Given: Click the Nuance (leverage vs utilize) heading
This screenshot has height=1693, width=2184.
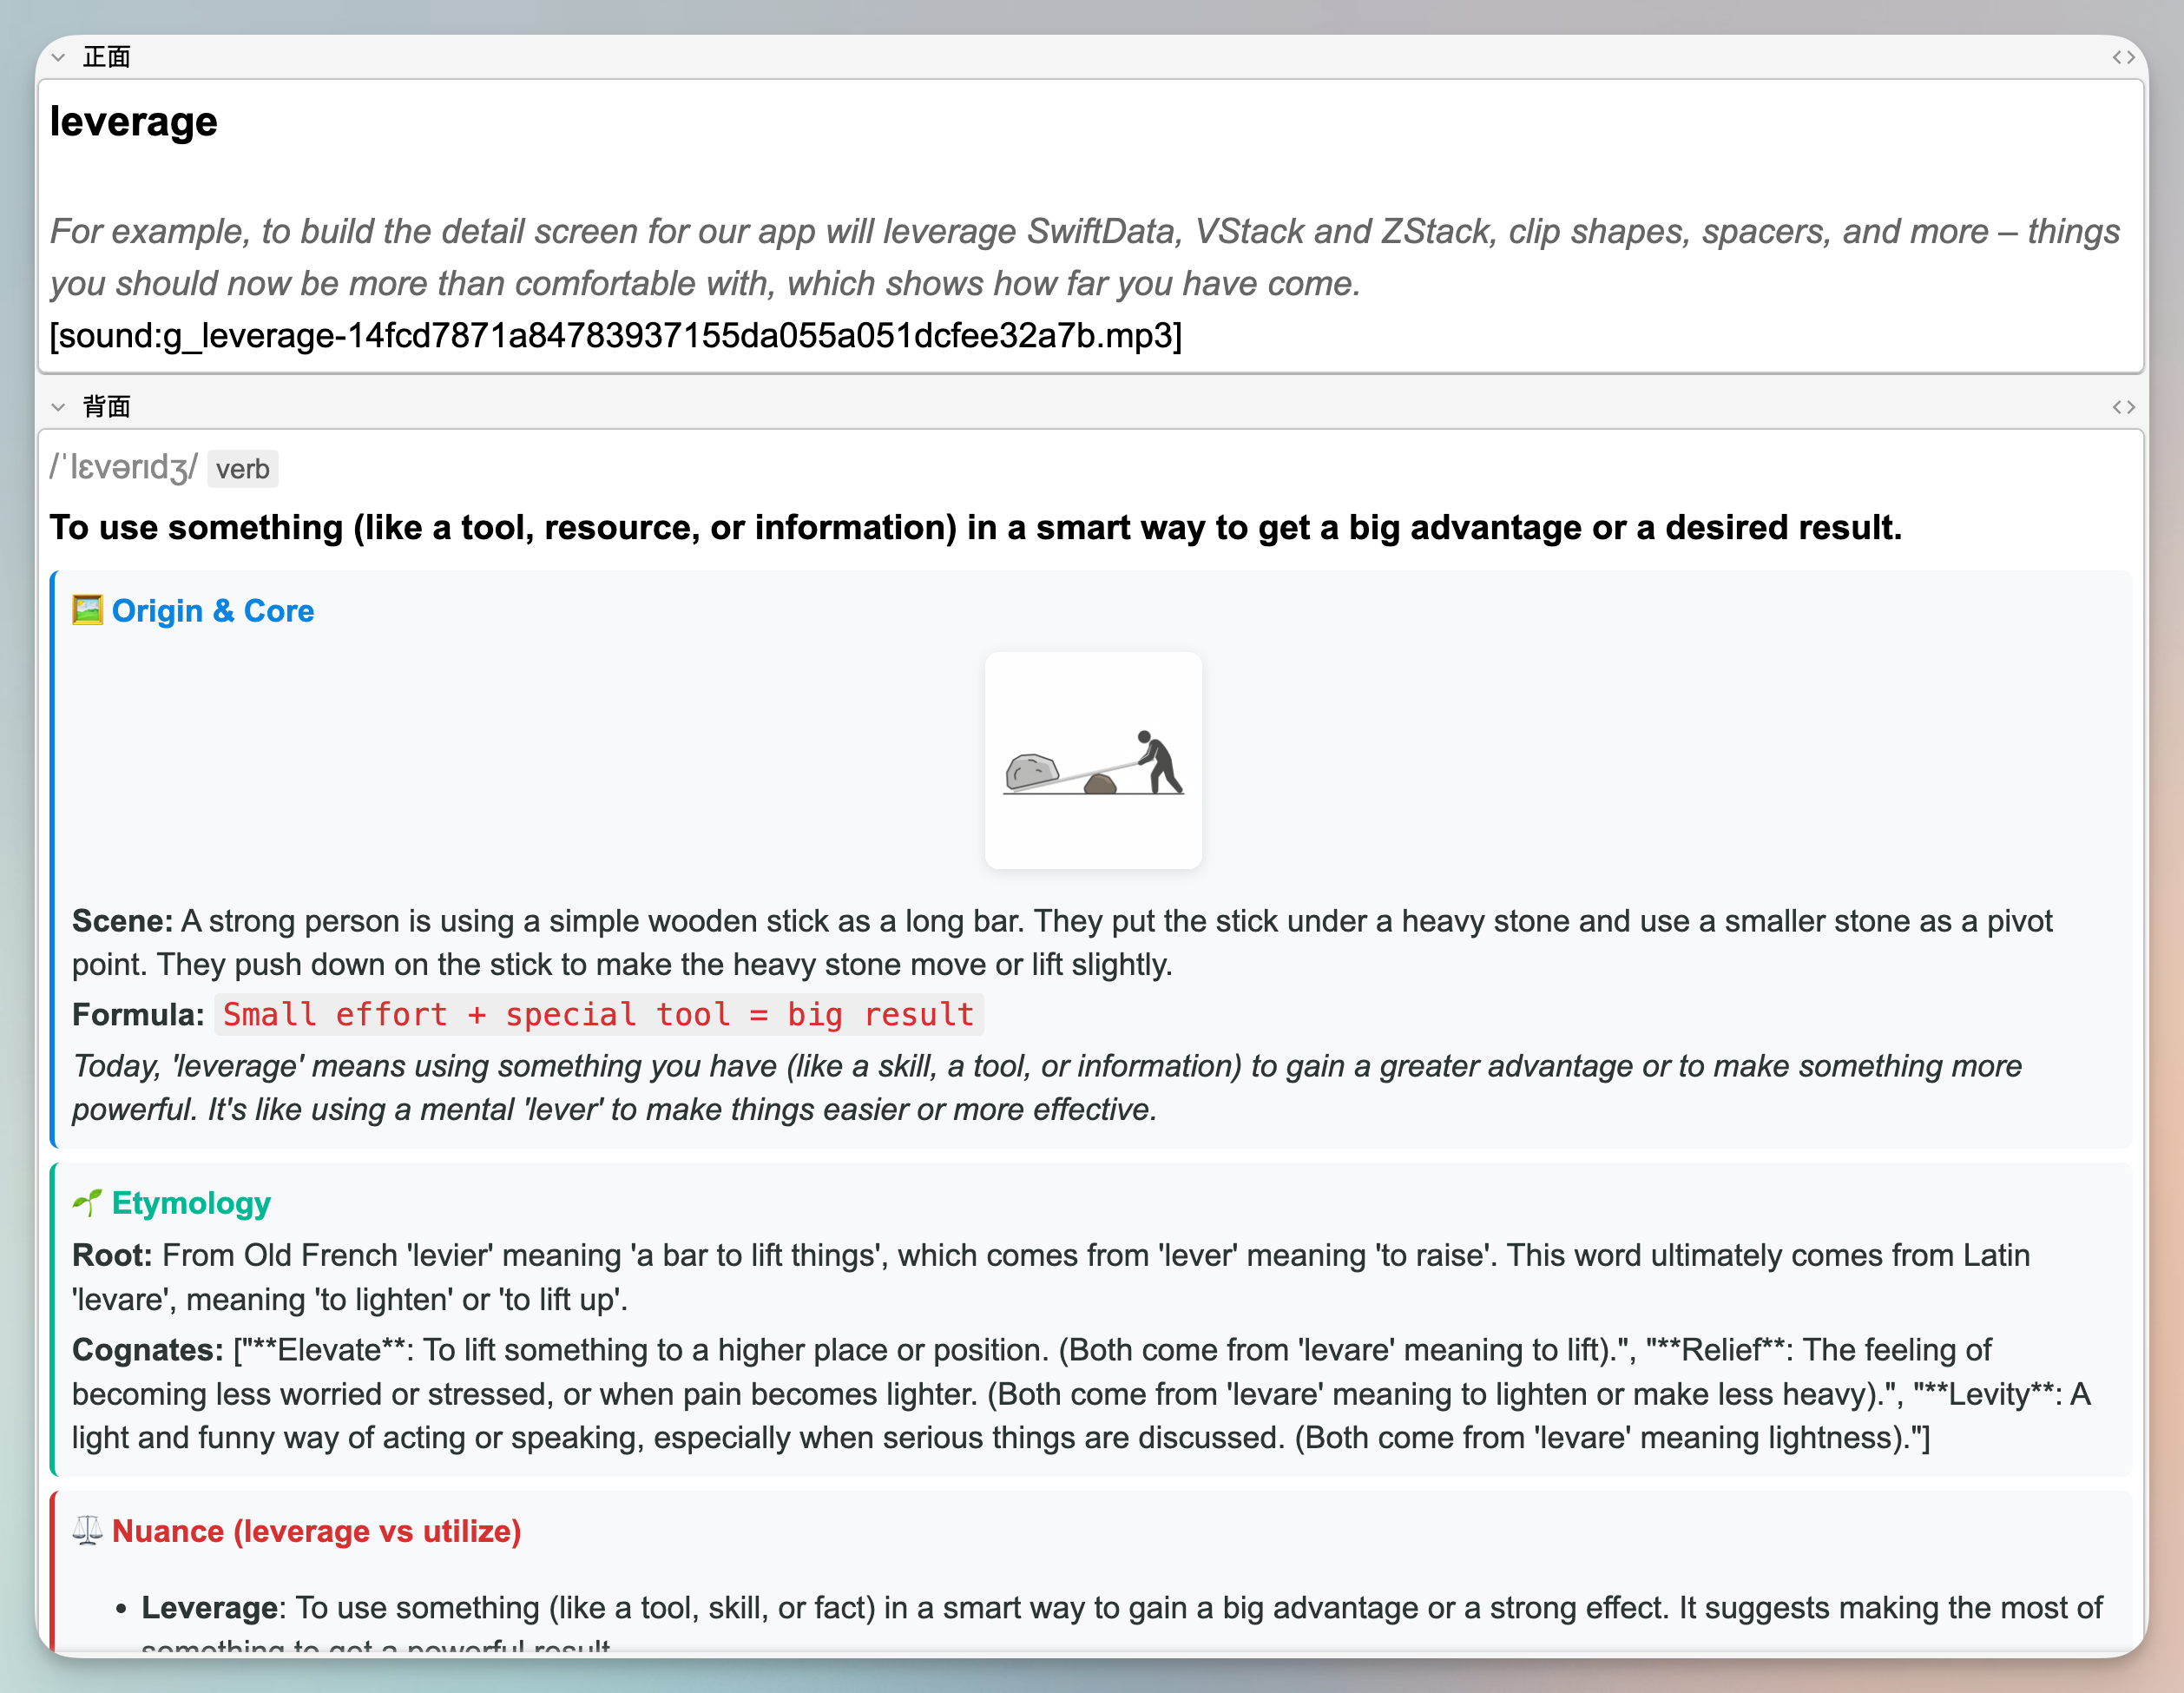Looking at the screenshot, I should [x=316, y=1531].
